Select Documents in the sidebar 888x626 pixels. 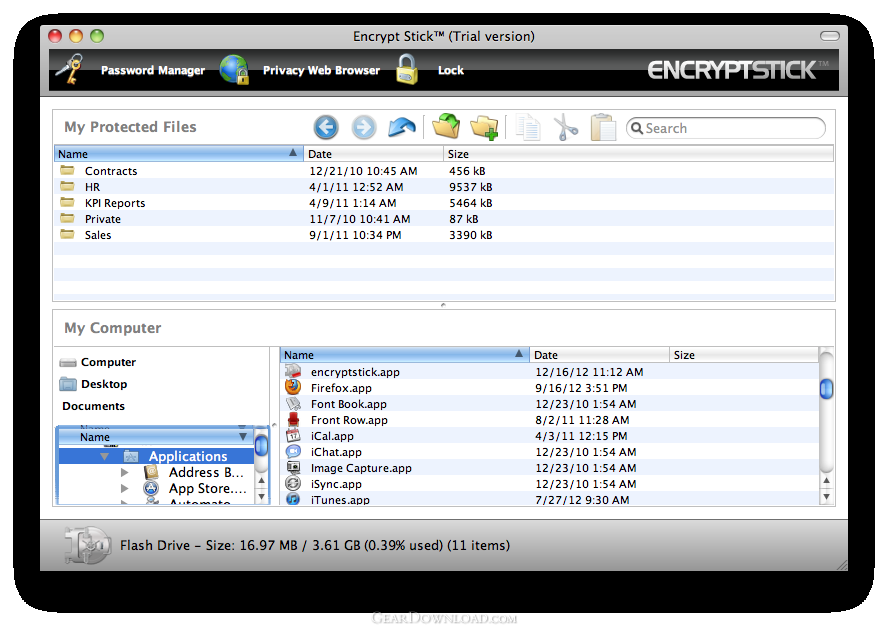pos(93,406)
